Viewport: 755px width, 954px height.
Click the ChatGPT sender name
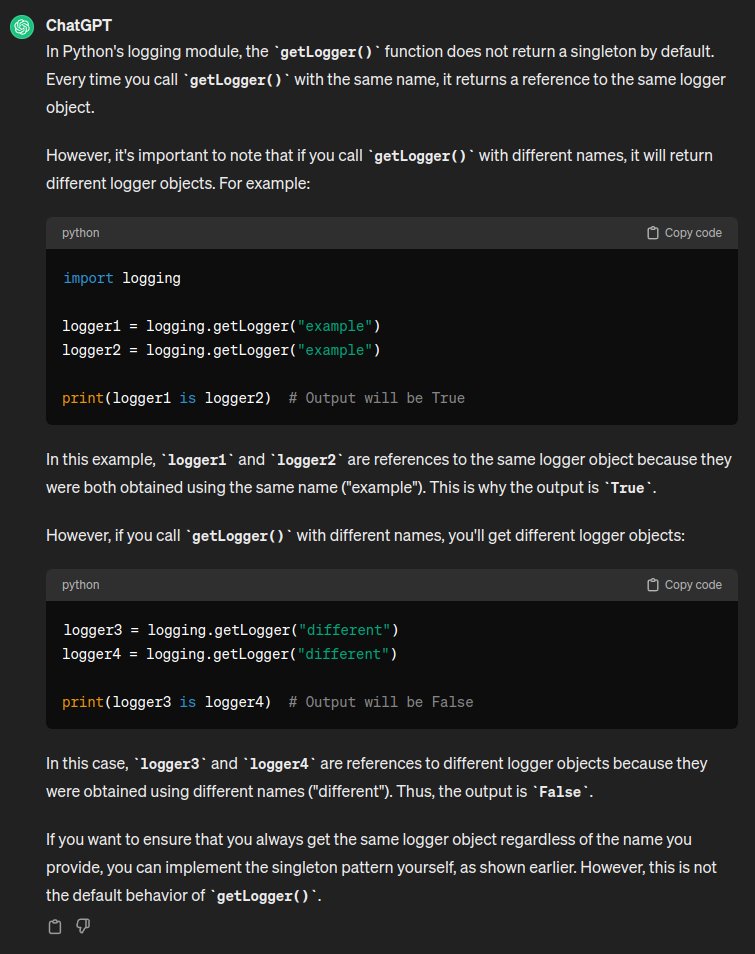pos(79,26)
